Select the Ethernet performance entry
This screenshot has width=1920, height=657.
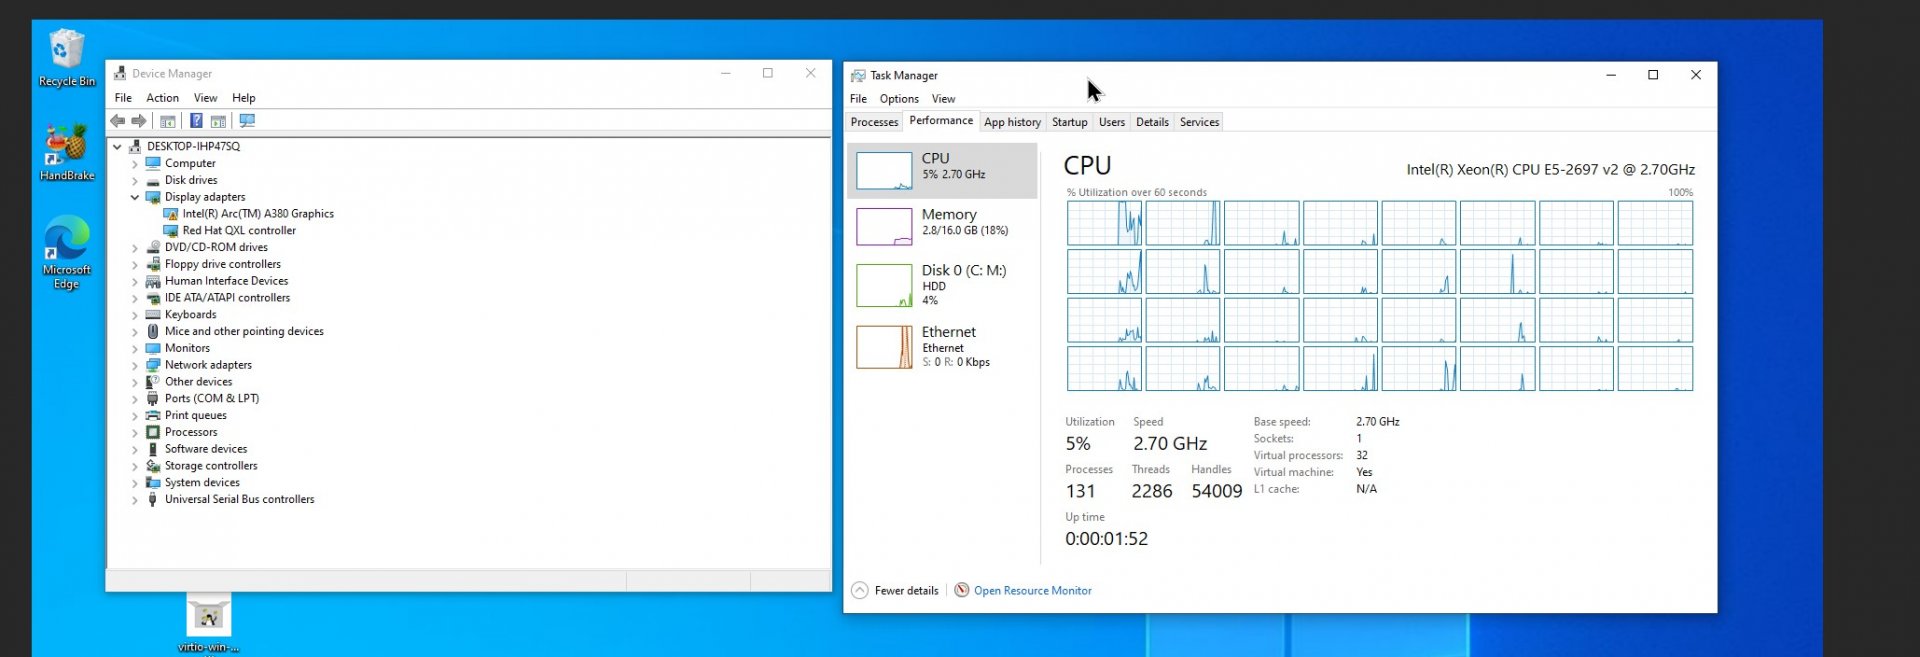point(942,347)
